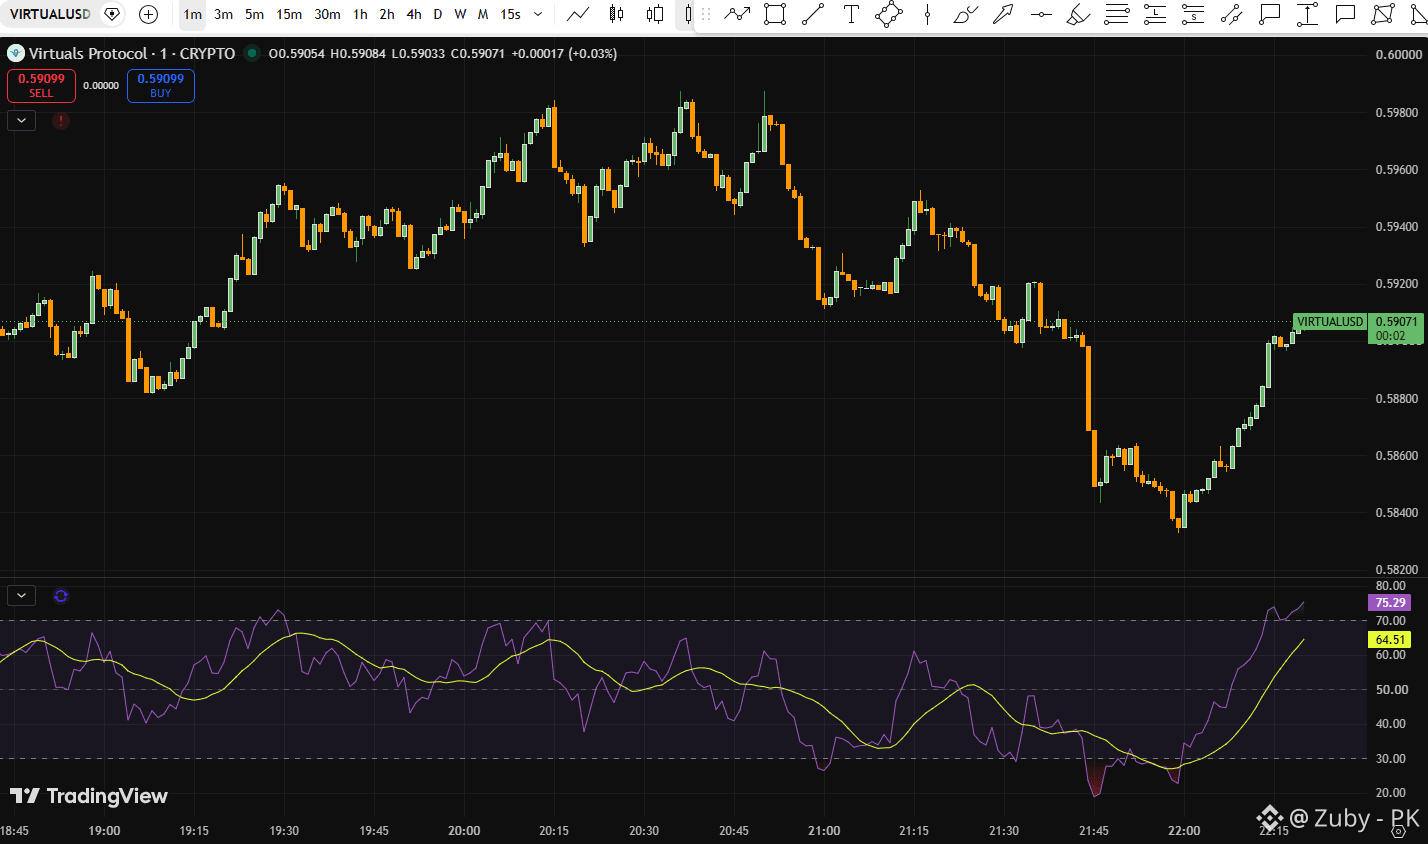Select the horizontal line tool
This screenshot has height=844, width=1428.
1041,14
